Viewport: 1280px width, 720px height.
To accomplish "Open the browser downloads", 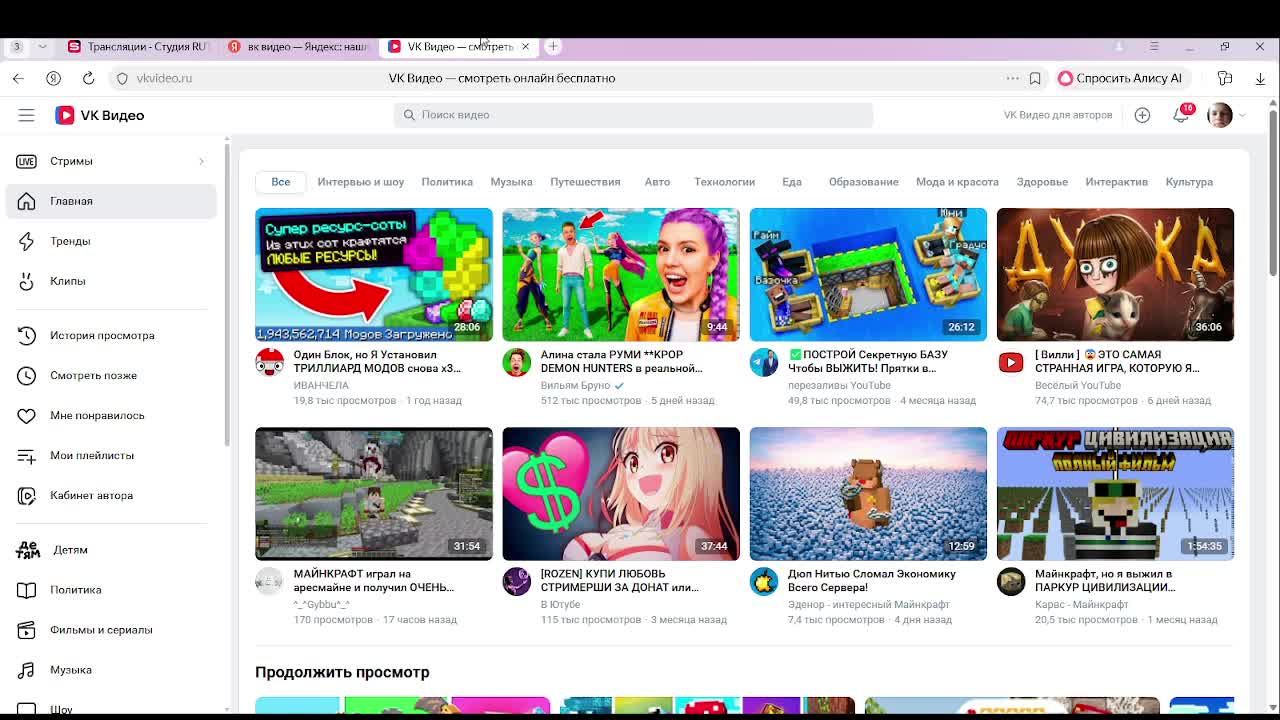I will pos(1260,78).
